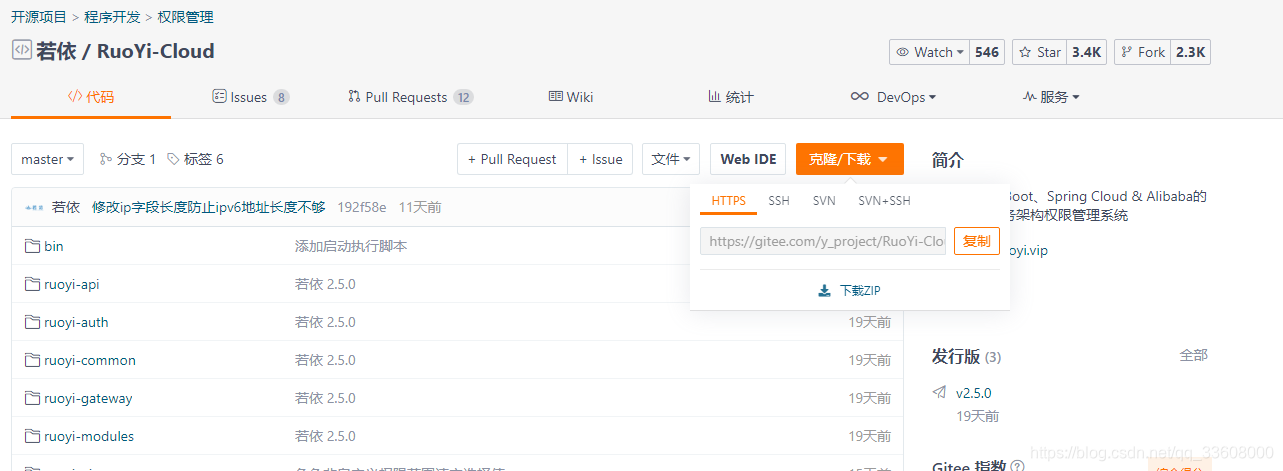Click the Fork button
Viewport: 1283px width, 471px height.
pos(1142,52)
